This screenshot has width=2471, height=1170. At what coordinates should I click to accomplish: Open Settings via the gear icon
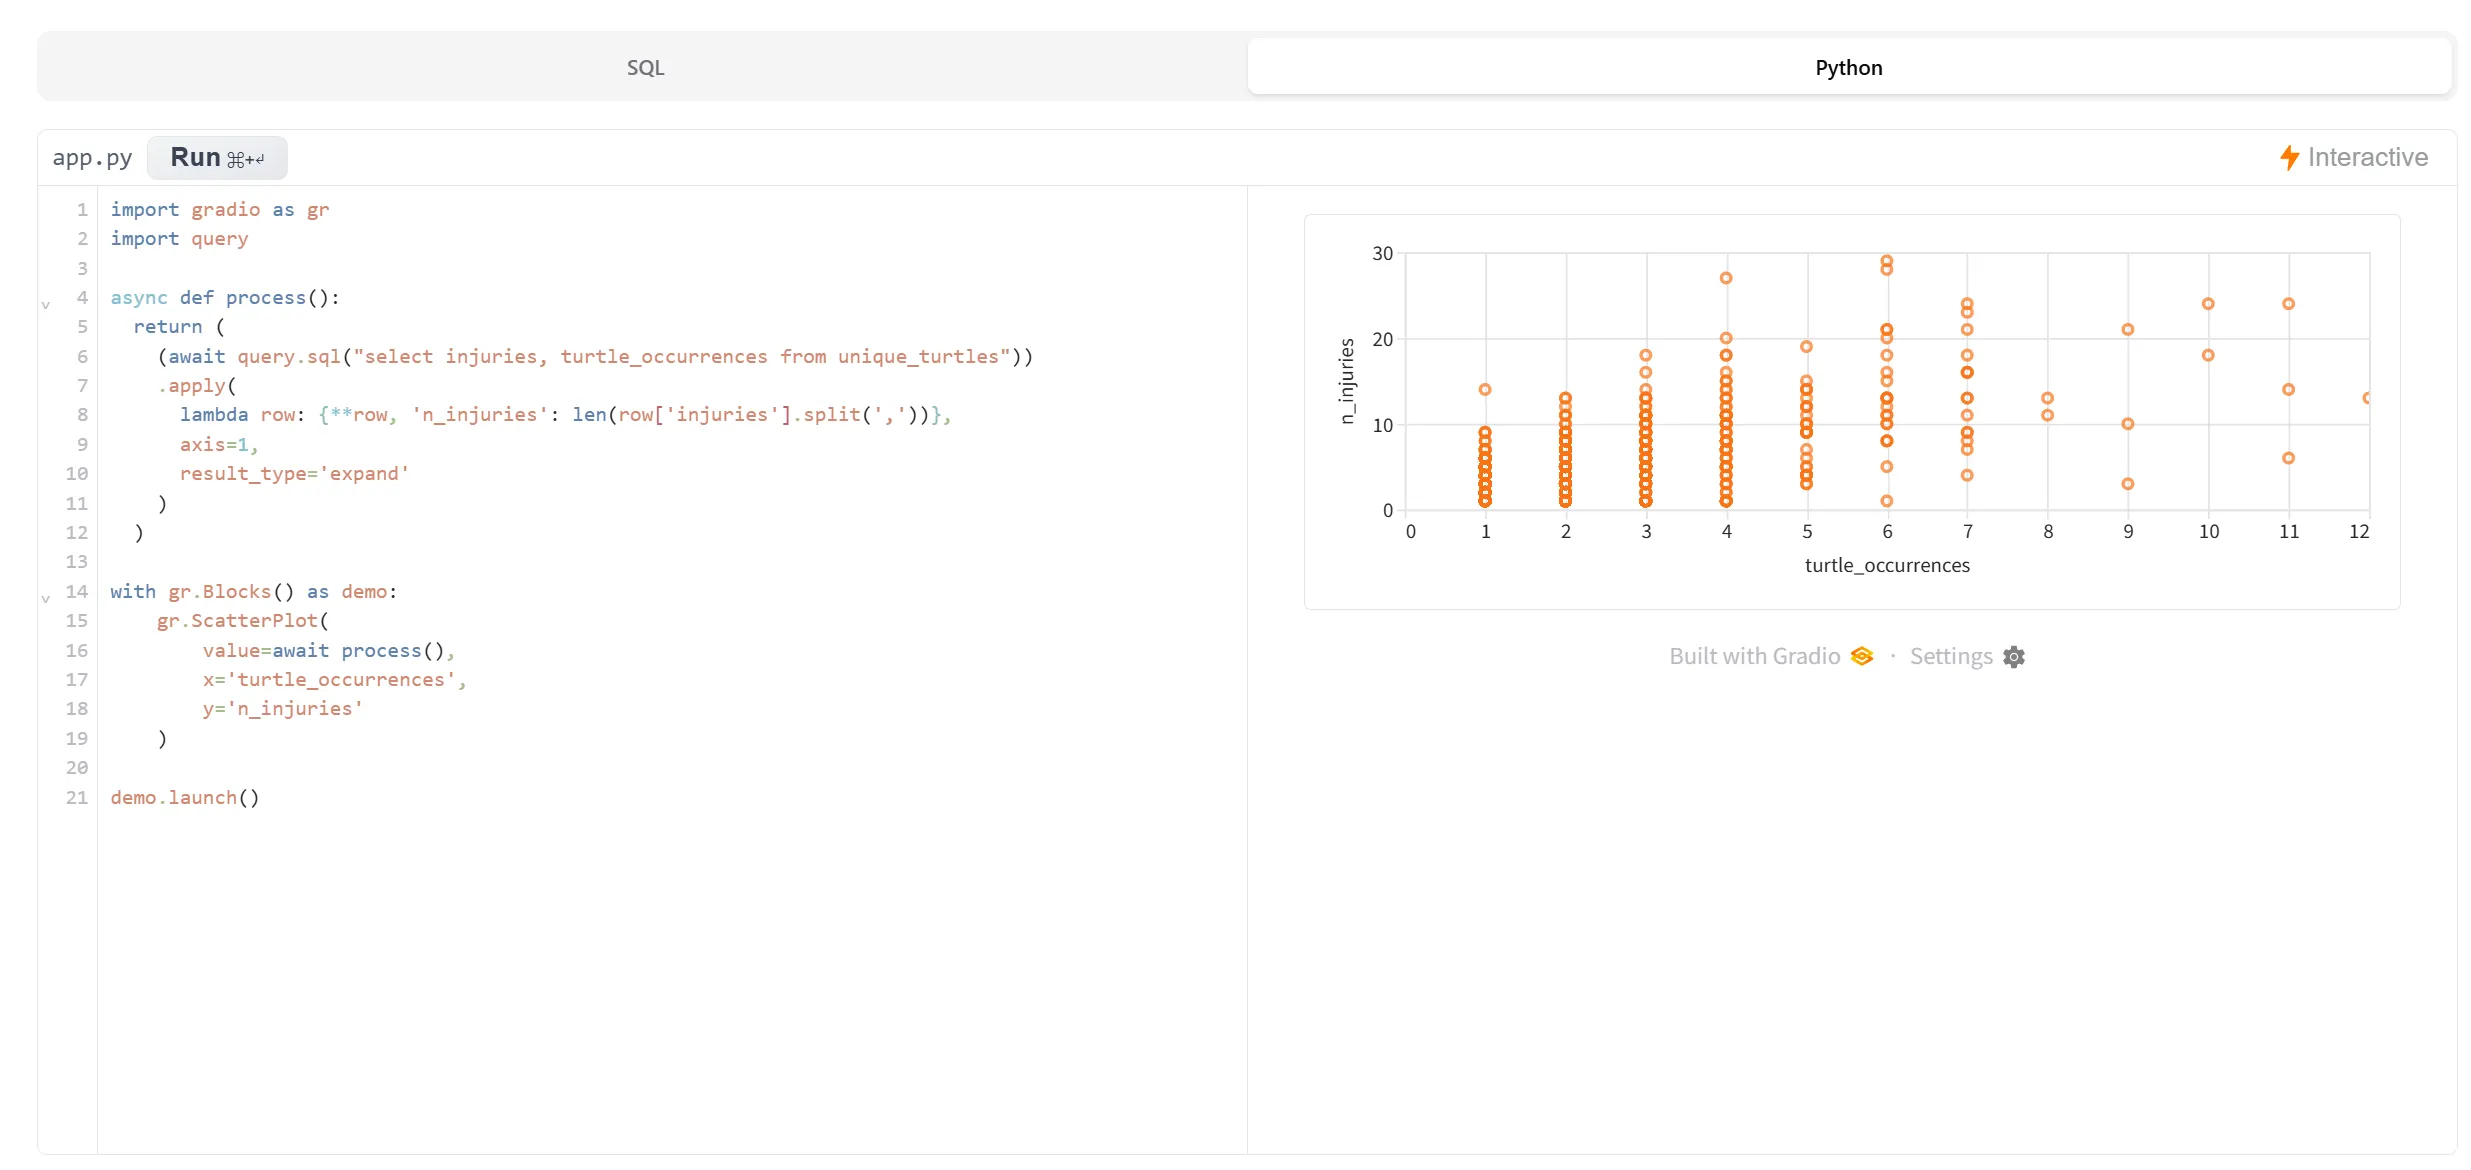2014,657
